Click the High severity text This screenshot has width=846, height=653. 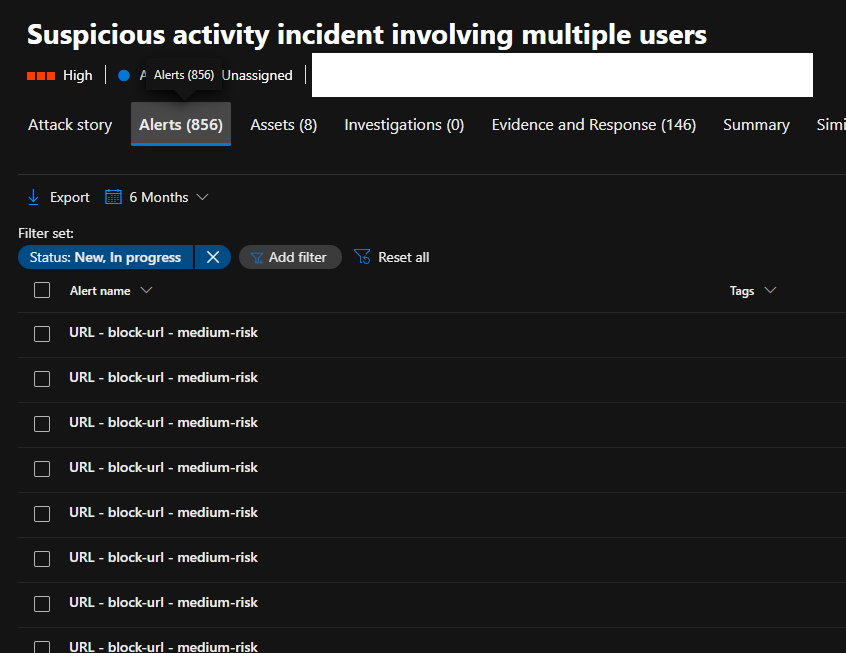(x=78, y=76)
